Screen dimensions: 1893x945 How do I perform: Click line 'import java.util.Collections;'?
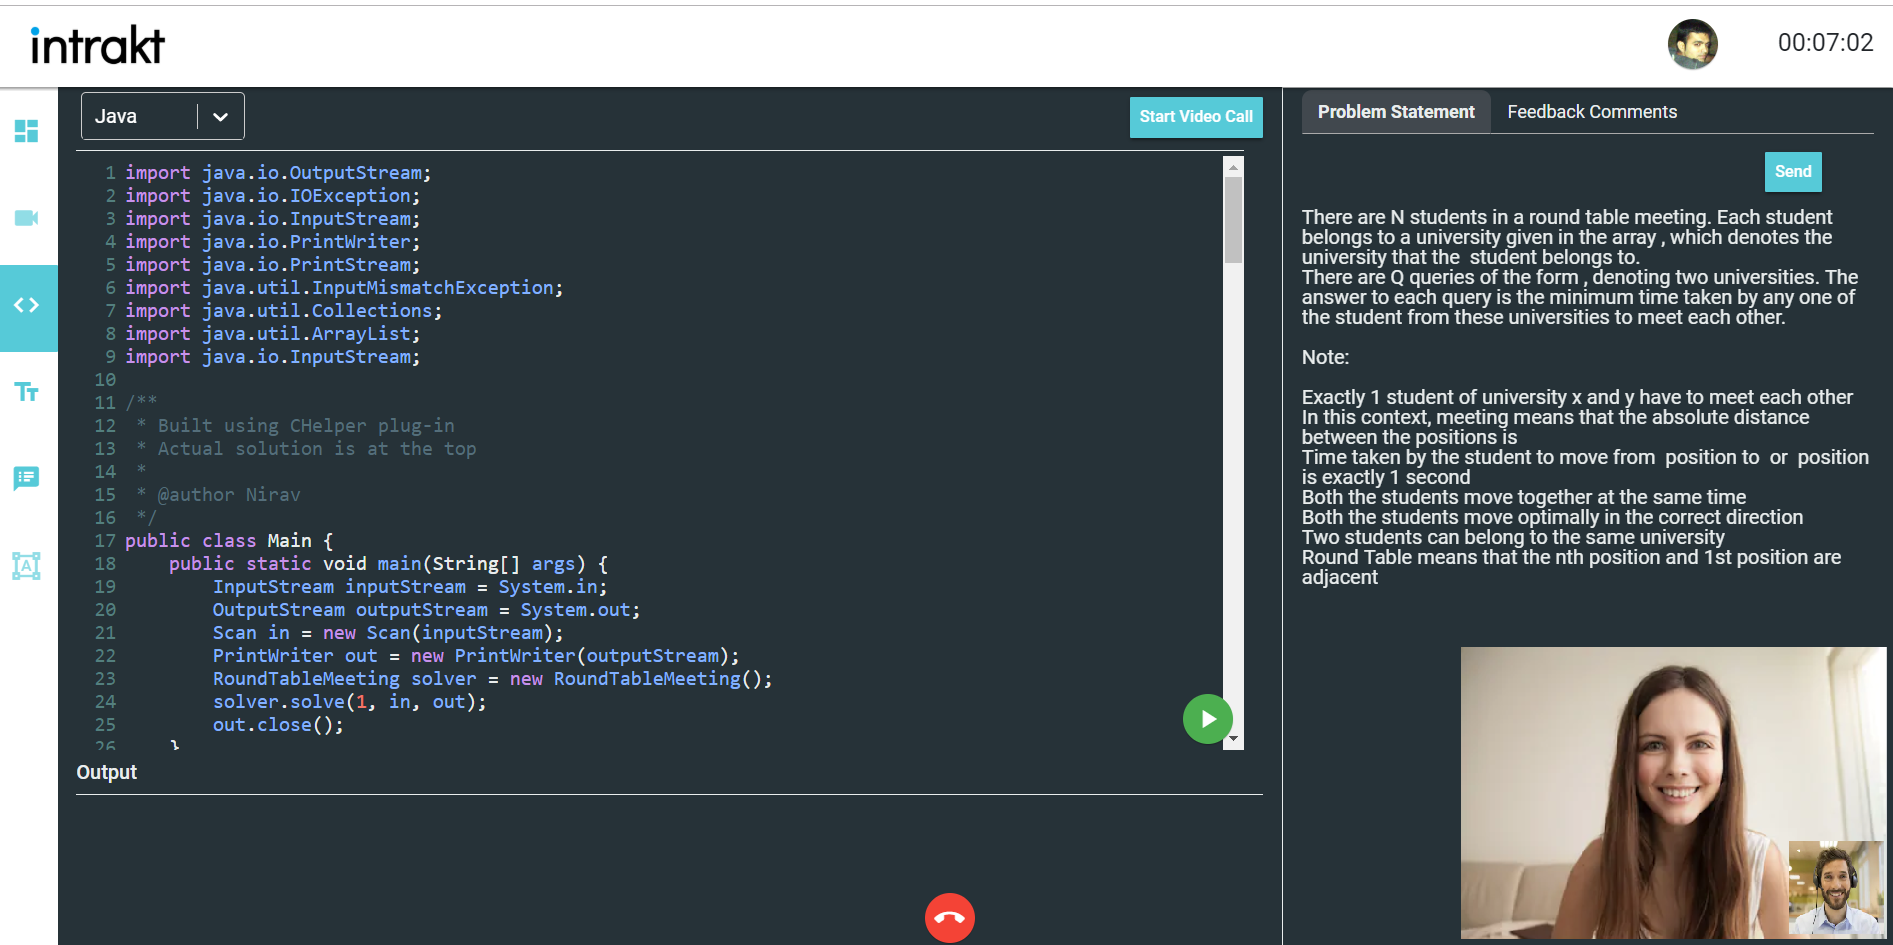pyautogui.click(x=284, y=311)
